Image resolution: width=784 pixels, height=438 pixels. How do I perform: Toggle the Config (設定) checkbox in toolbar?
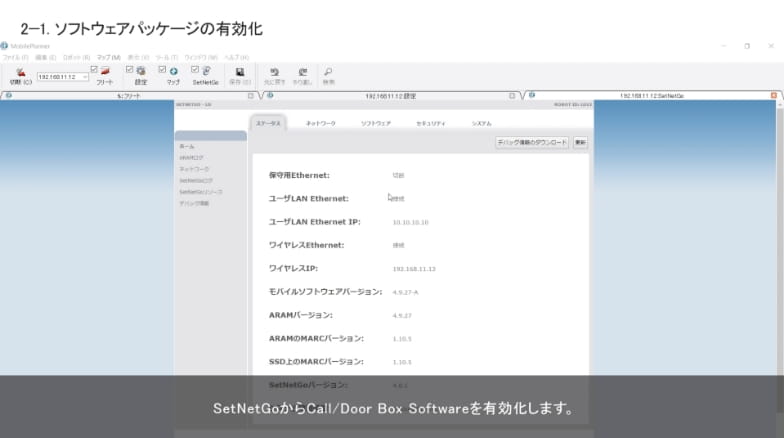tap(130, 69)
